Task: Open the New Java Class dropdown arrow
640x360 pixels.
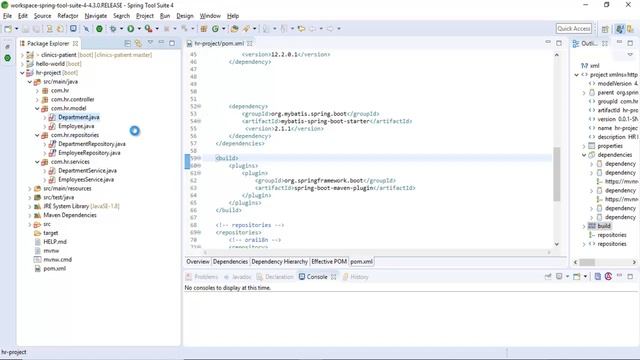Action: click(223, 29)
